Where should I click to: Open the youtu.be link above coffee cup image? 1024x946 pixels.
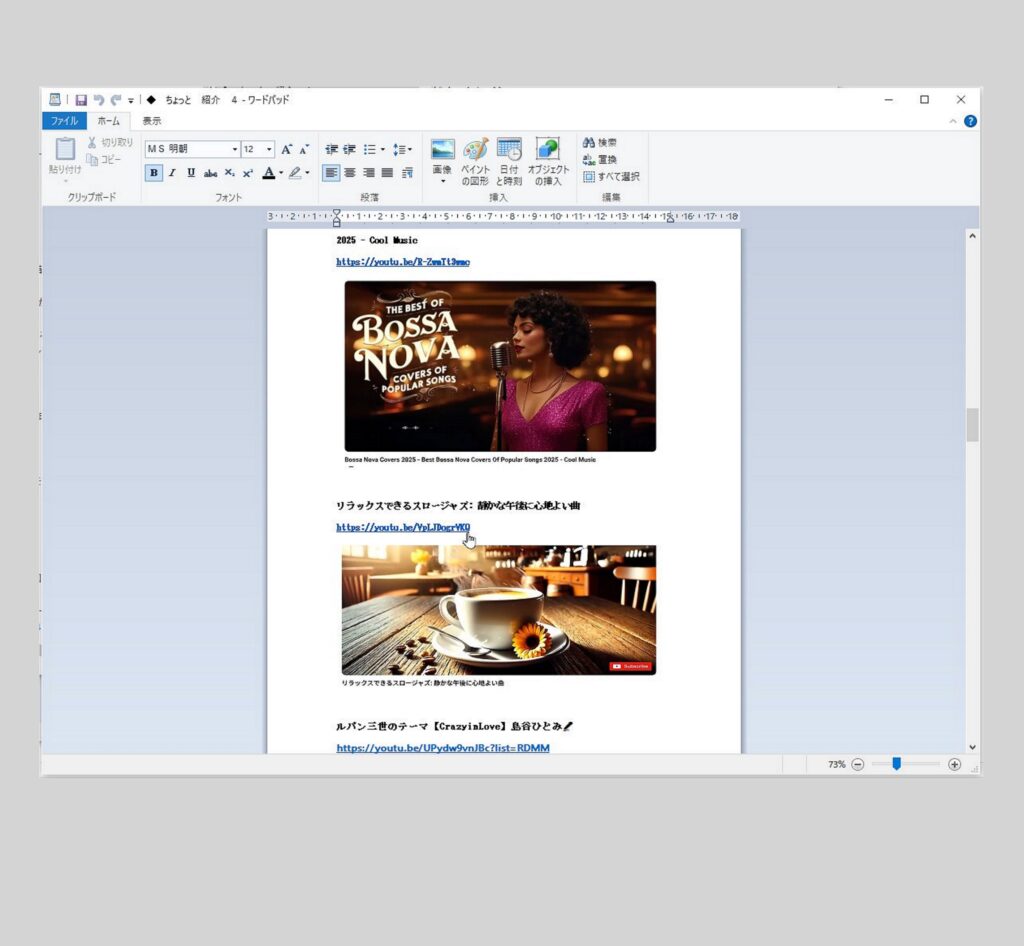[x=403, y=528]
